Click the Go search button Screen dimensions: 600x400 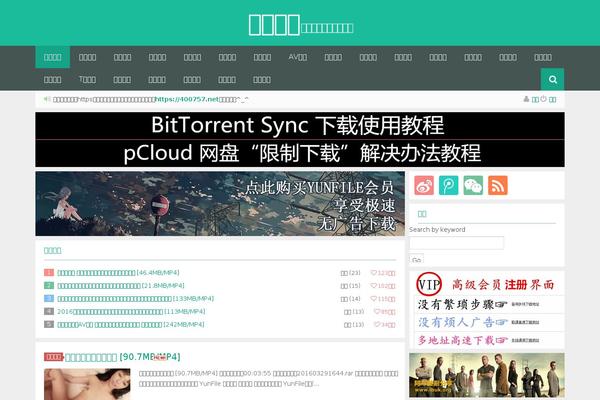416,259
